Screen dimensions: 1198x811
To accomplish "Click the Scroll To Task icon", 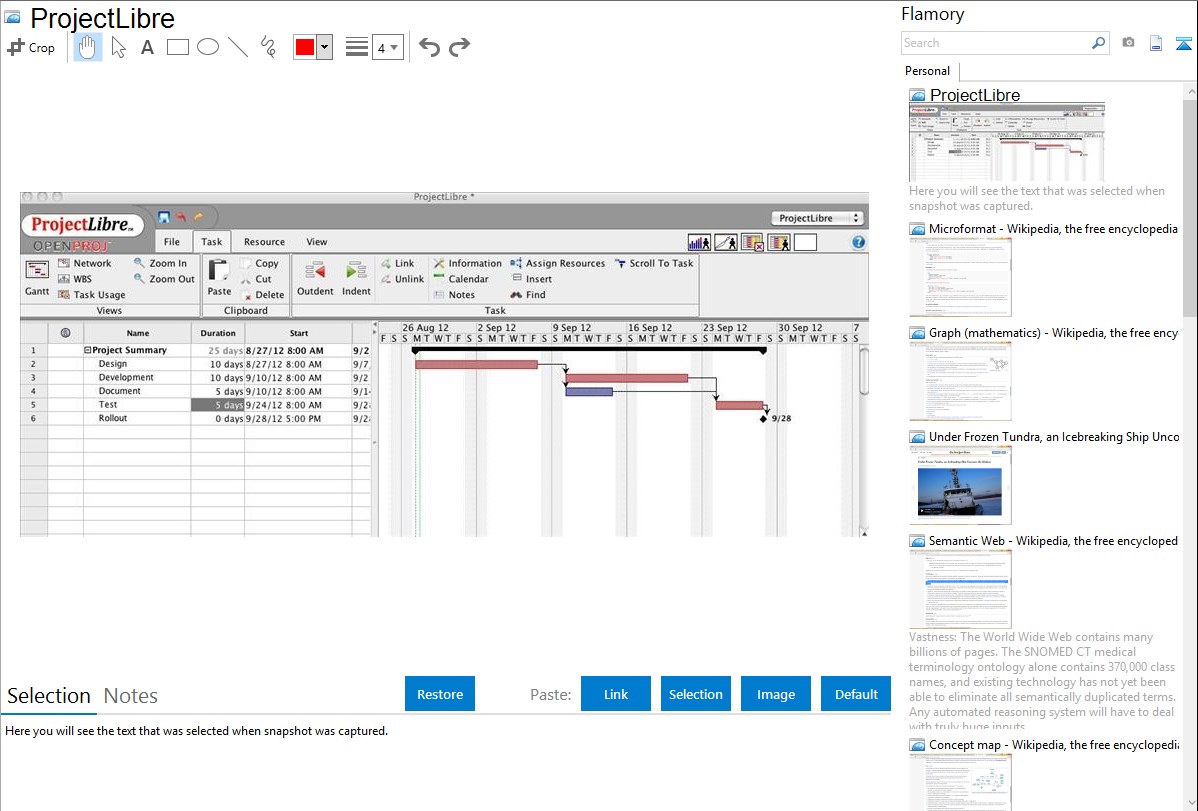I will 620,263.
